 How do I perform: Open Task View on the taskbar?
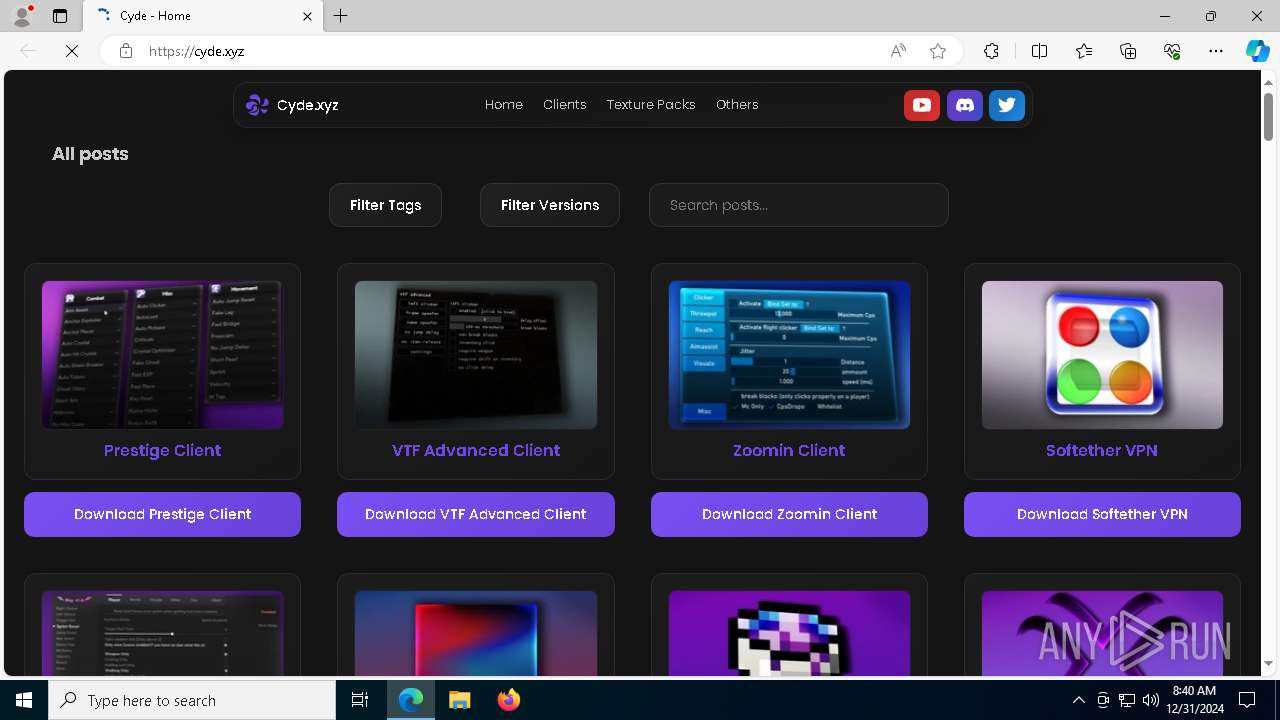coord(360,700)
